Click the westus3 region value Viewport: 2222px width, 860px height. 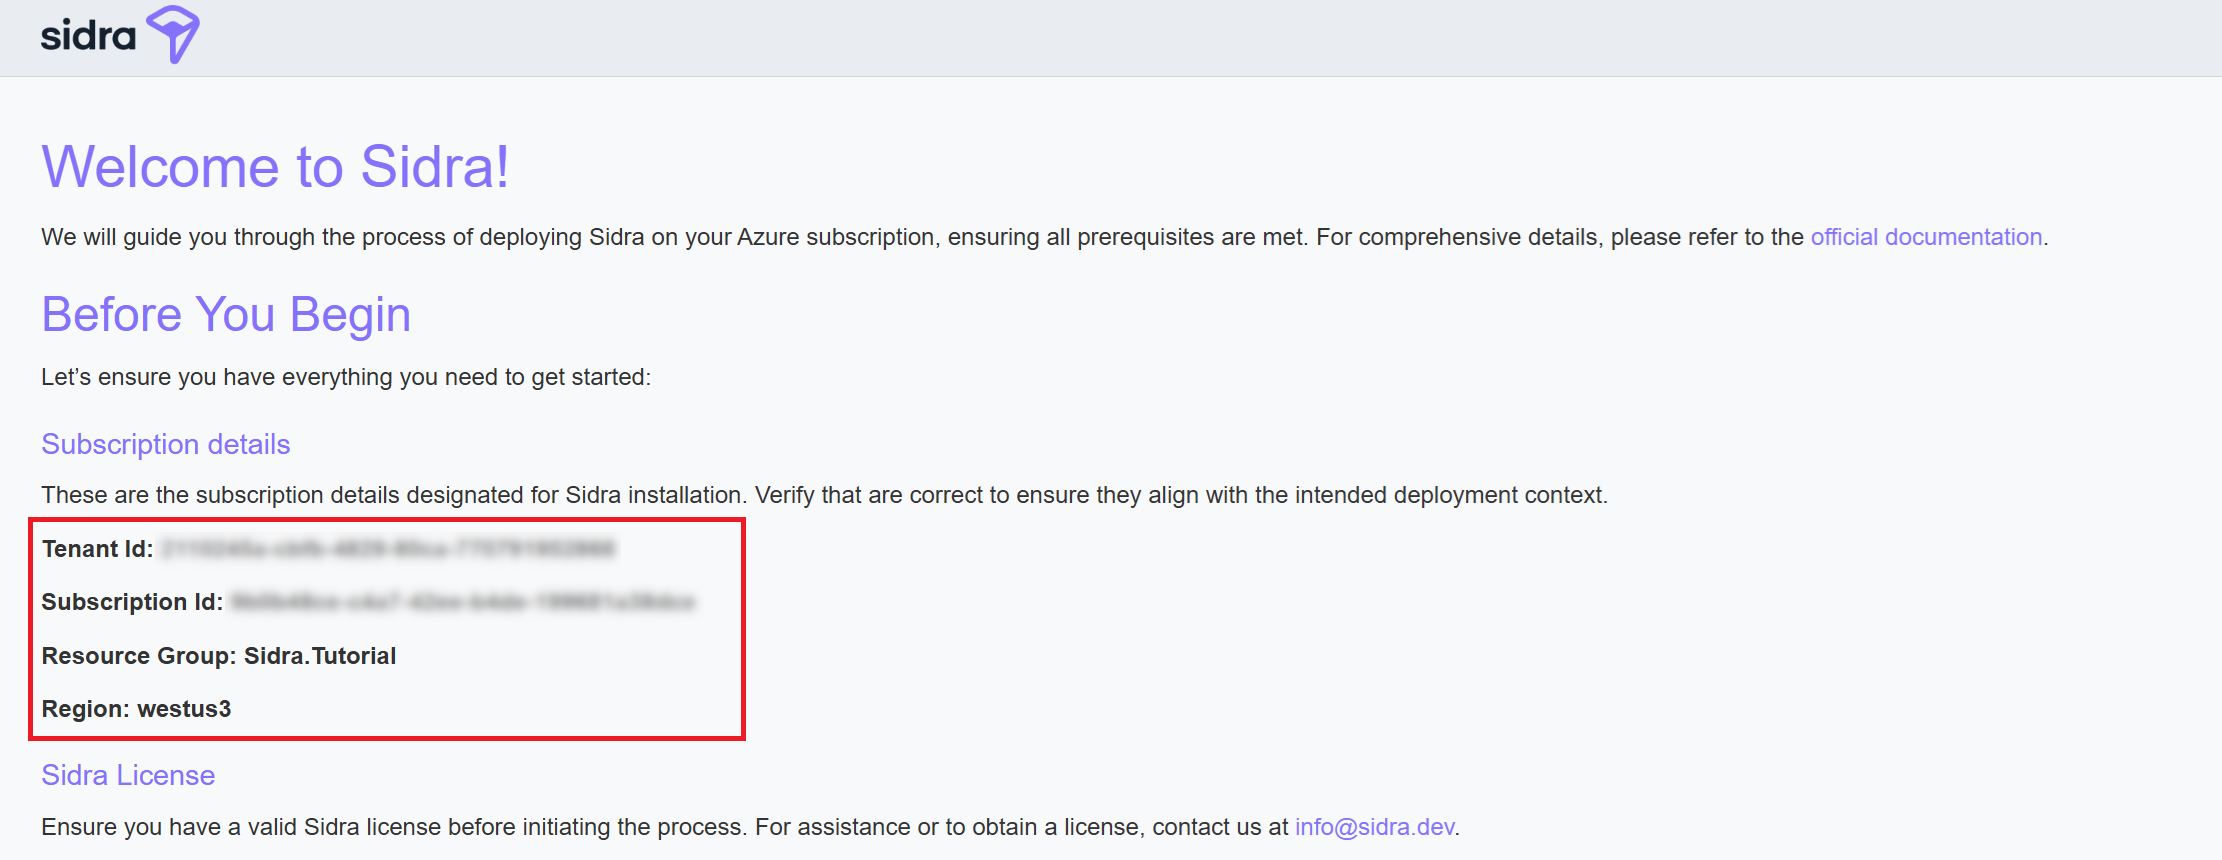tap(184, 709)
